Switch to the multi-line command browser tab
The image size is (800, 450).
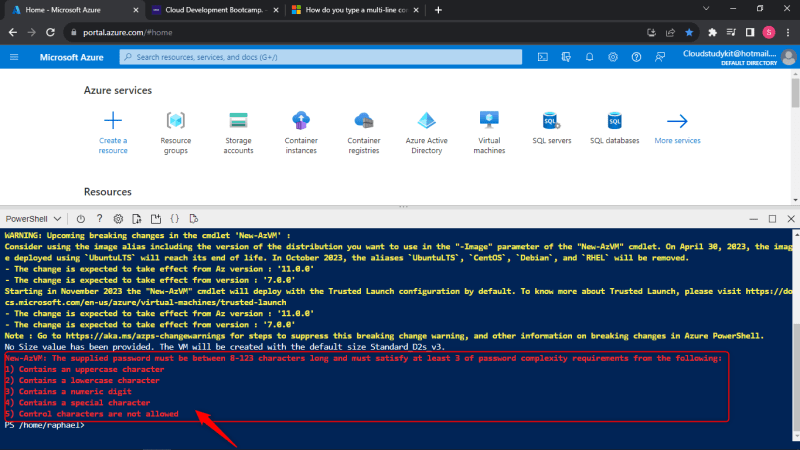tap(356, 10)
